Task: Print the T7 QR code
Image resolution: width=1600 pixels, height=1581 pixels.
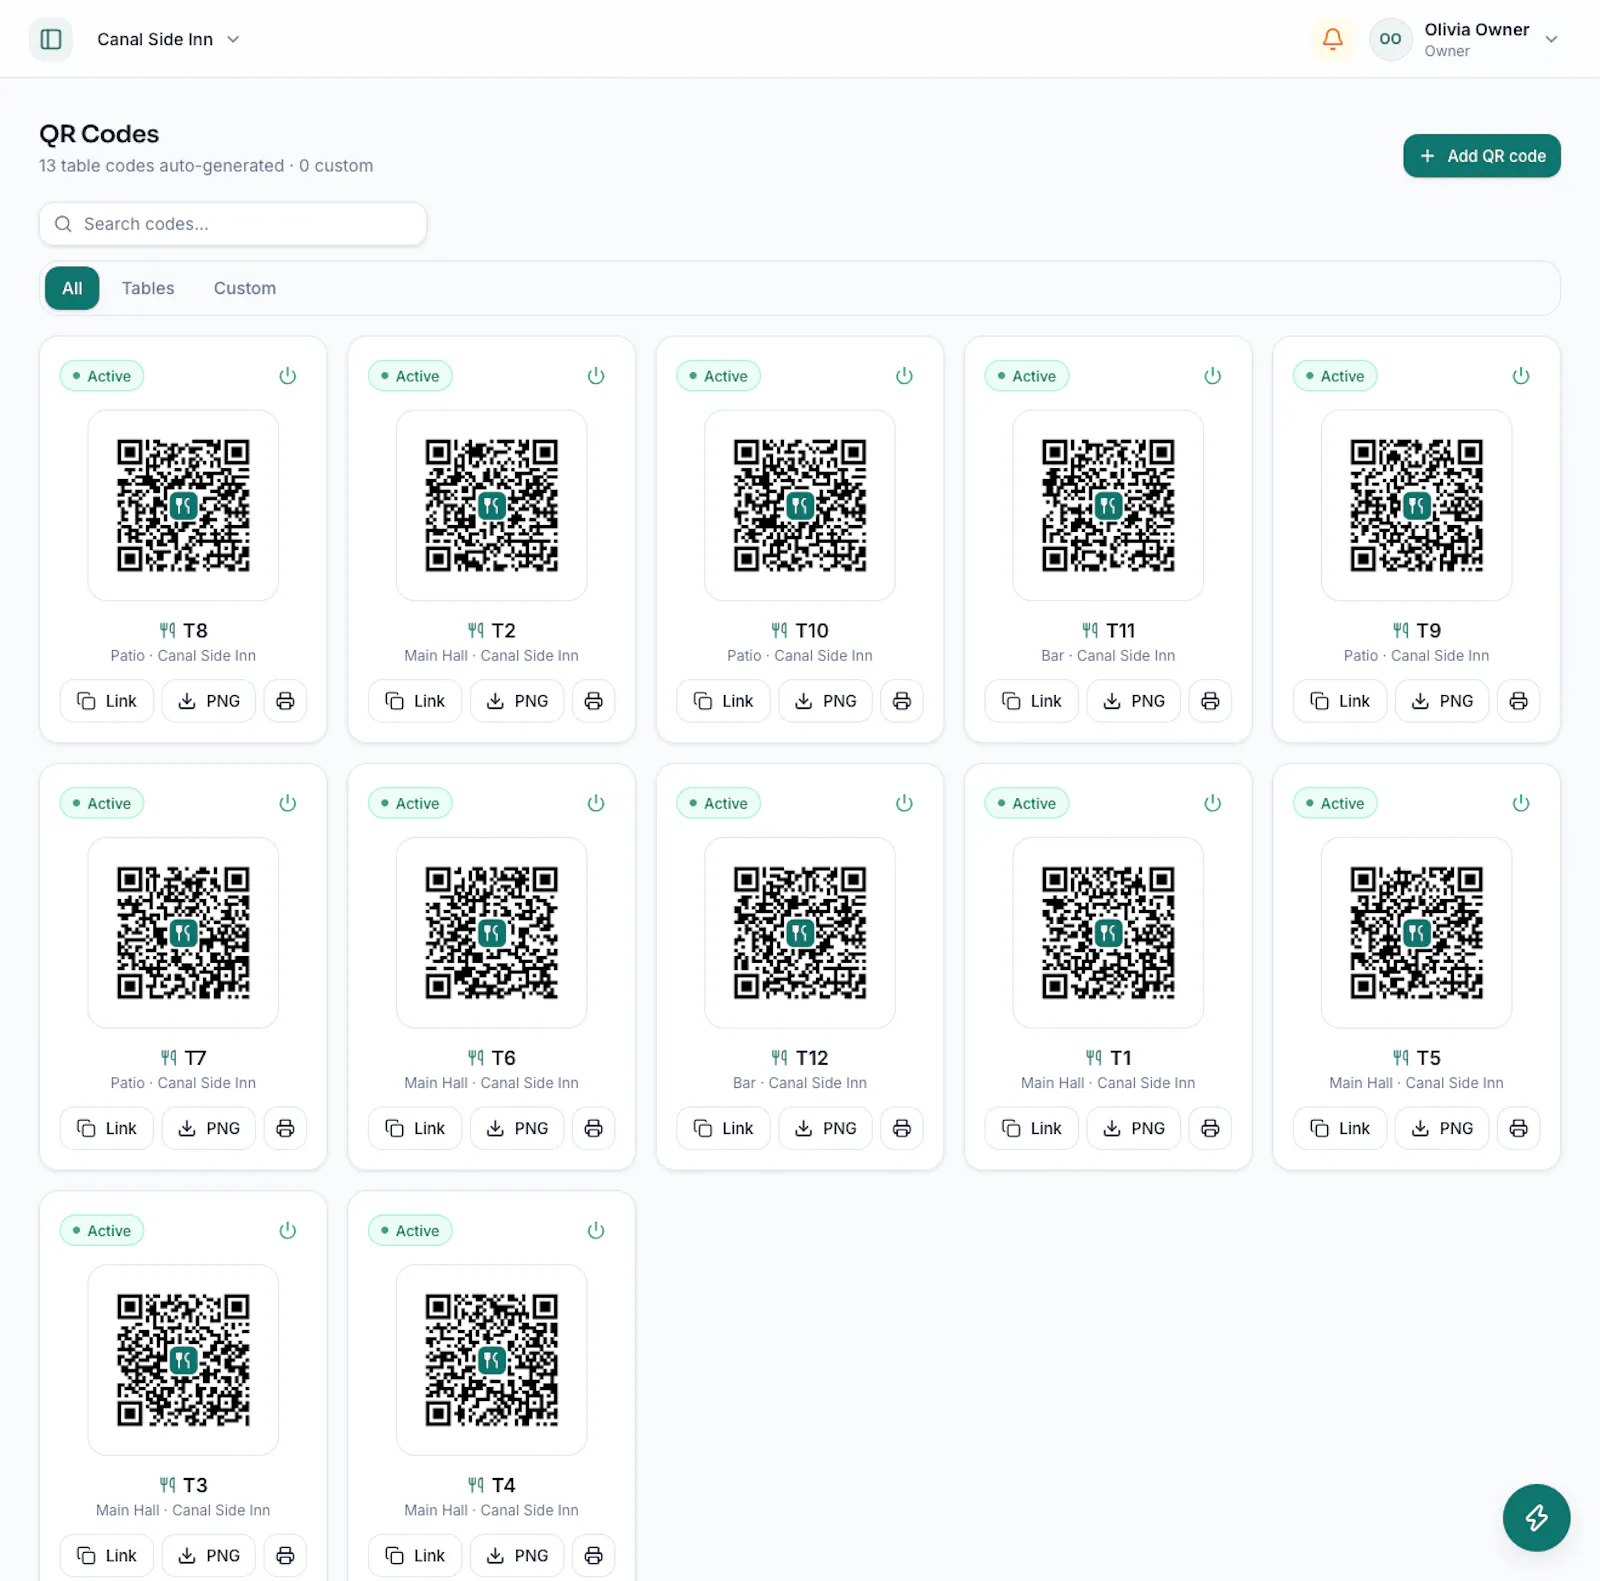Action: click(x=285, y=1128)
